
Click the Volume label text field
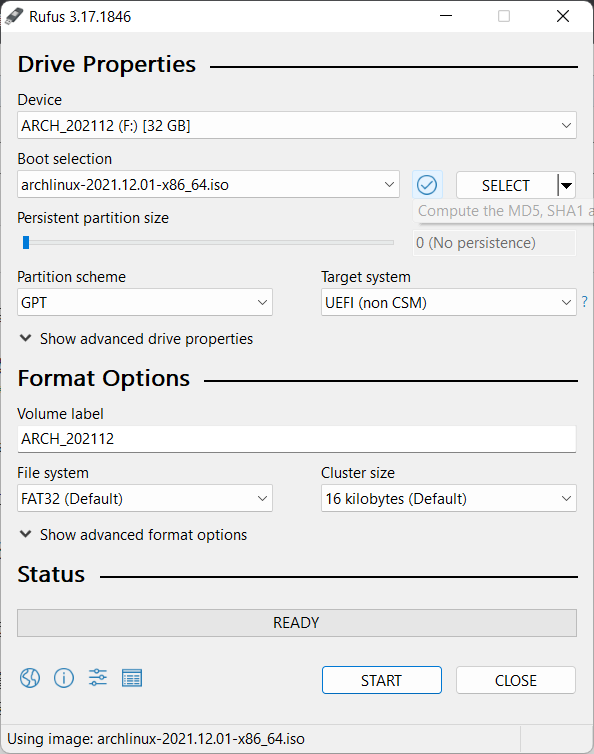pyautogui.click(x=297, y=439)
